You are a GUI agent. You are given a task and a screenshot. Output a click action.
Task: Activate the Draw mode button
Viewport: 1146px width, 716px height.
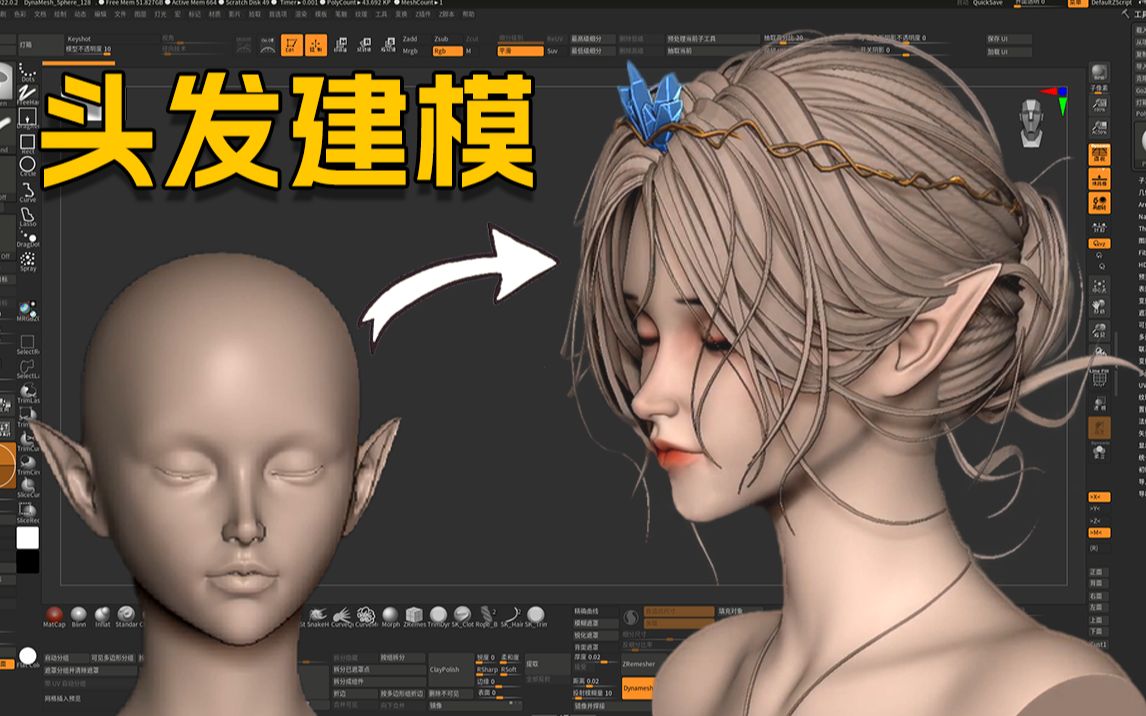(x=316, y=45)
